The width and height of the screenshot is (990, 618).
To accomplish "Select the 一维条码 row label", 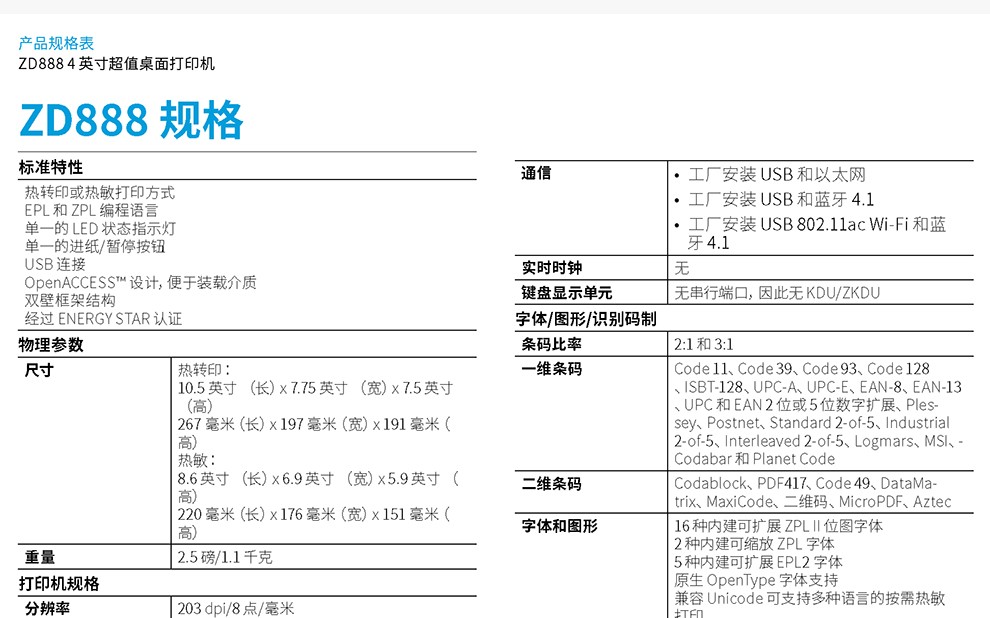I will (x=551, y=369).
